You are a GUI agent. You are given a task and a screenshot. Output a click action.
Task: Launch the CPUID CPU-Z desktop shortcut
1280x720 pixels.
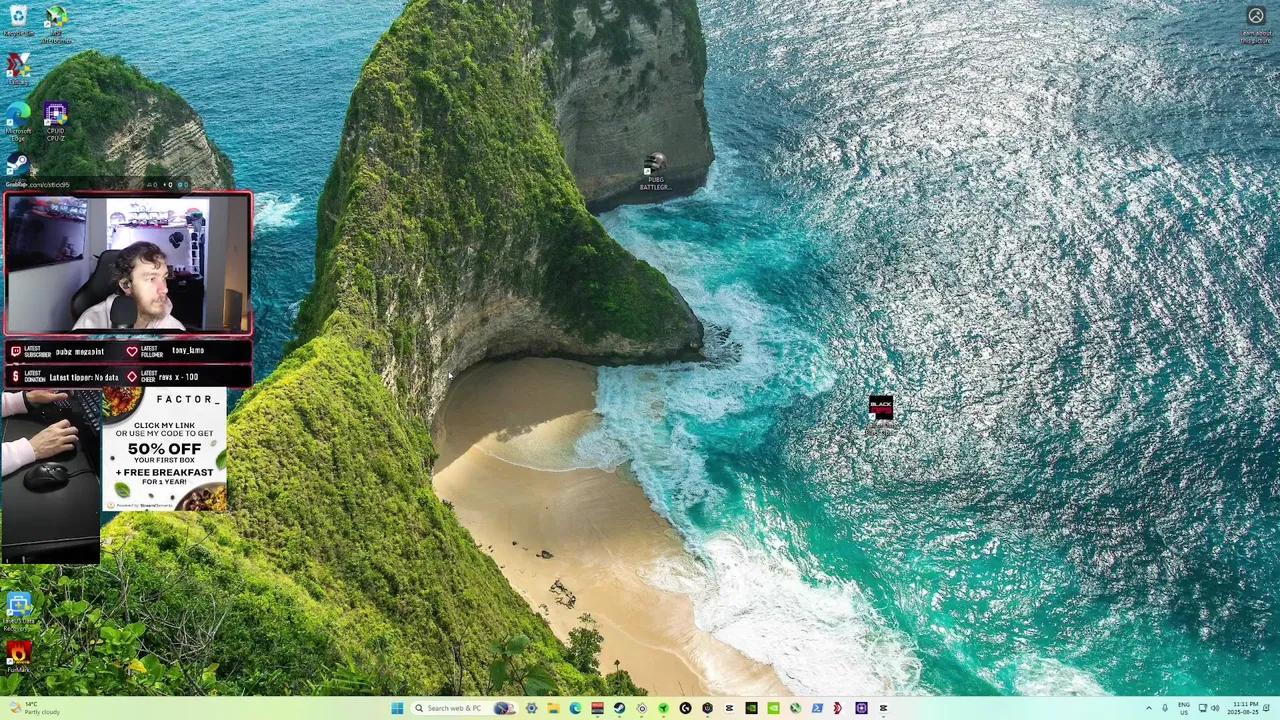tap(56, 122)
